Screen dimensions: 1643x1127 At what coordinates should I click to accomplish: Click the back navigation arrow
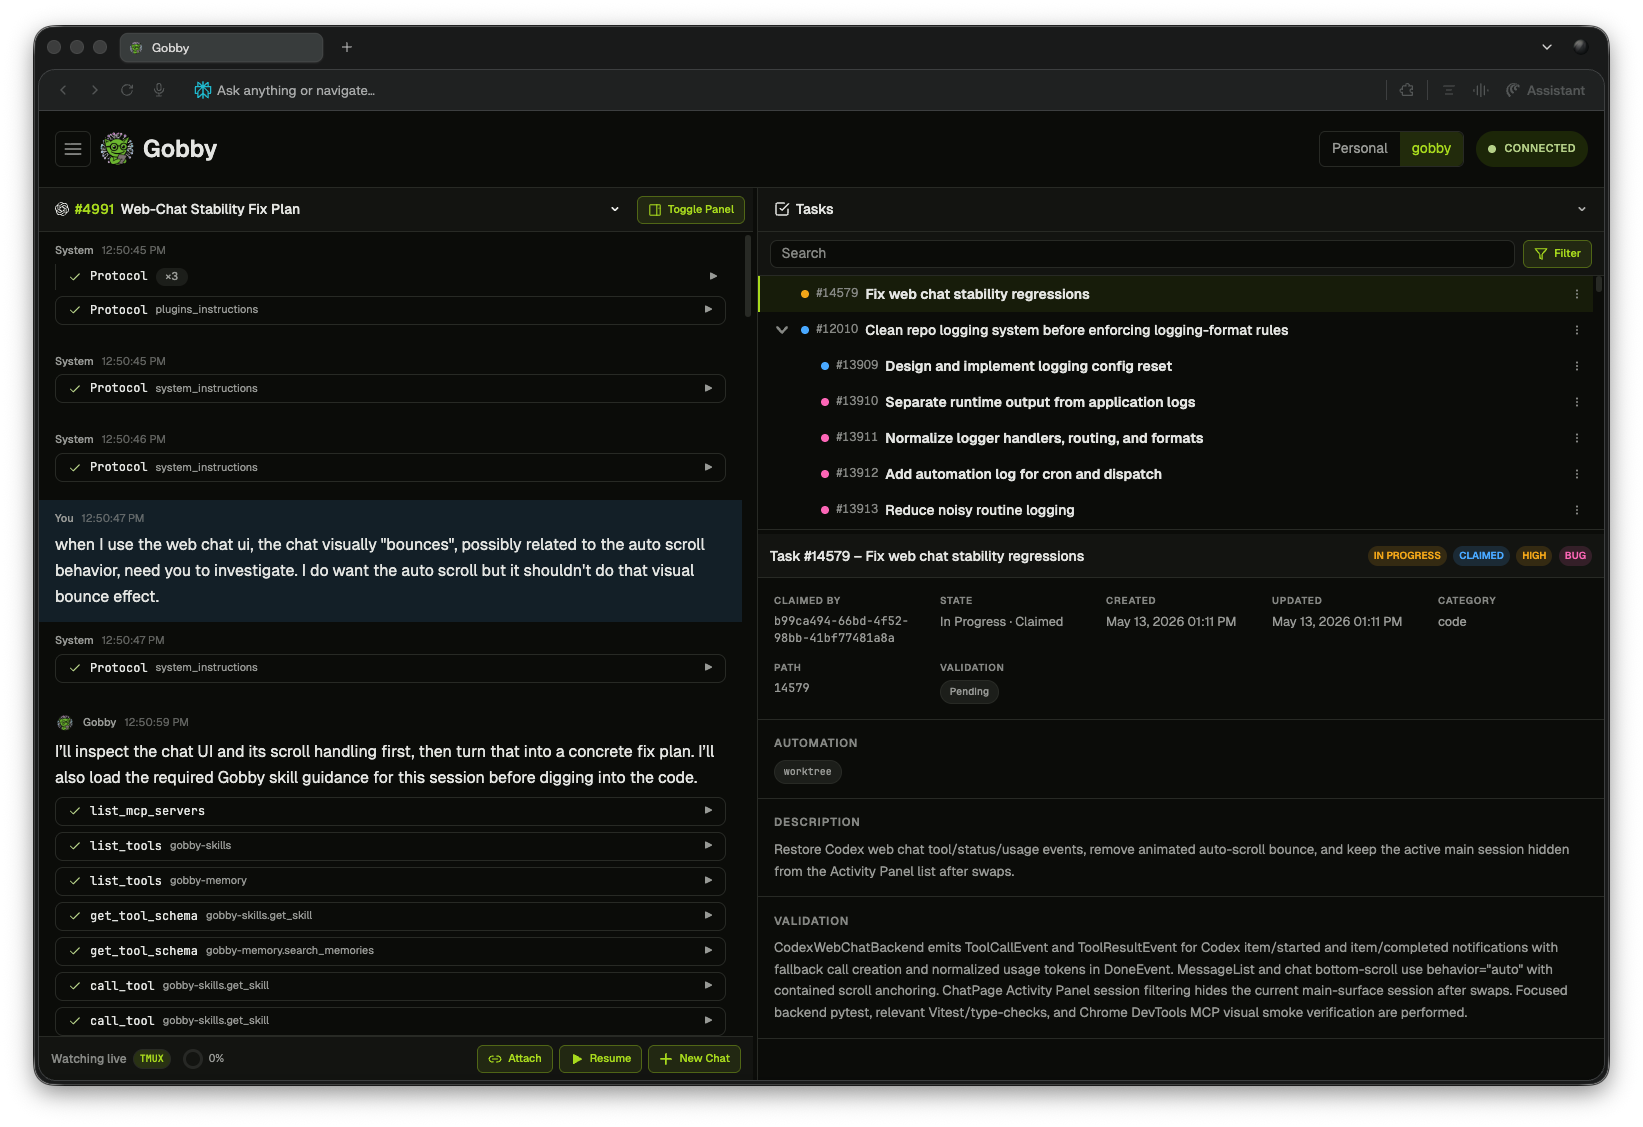[x=63, y=90]
